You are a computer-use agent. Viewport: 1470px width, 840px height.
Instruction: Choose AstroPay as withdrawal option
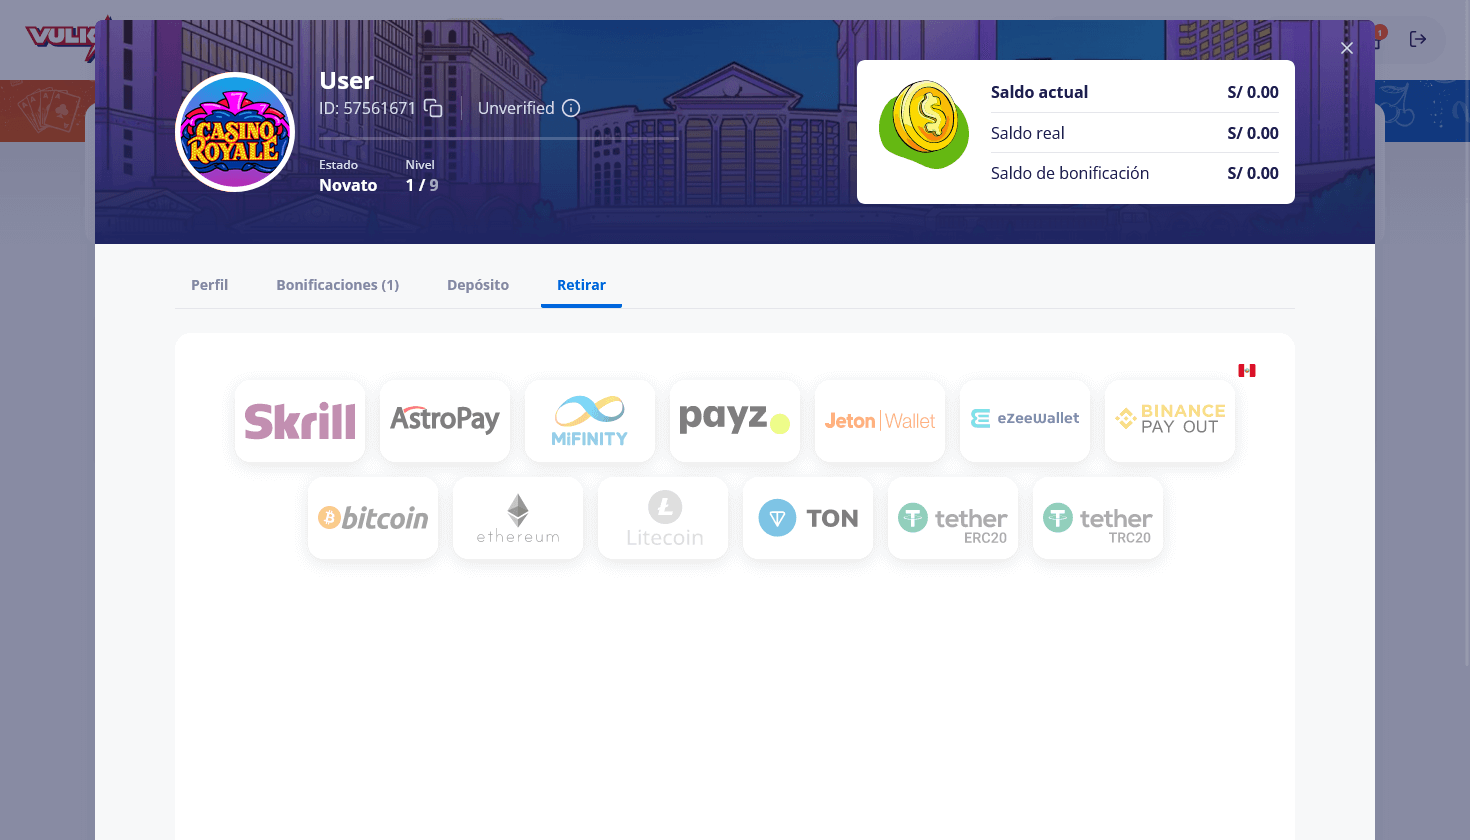(x=445, y=421)
